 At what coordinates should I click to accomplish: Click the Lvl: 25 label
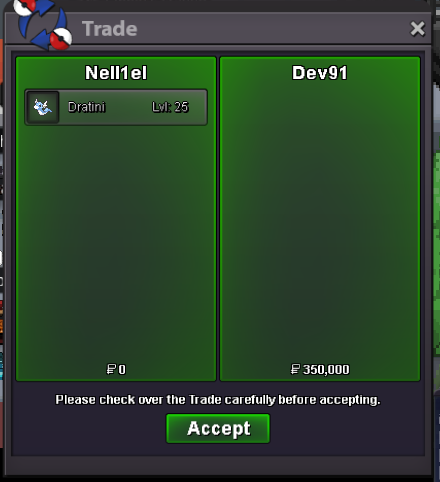pyautogui.click(x=170, y=107)
